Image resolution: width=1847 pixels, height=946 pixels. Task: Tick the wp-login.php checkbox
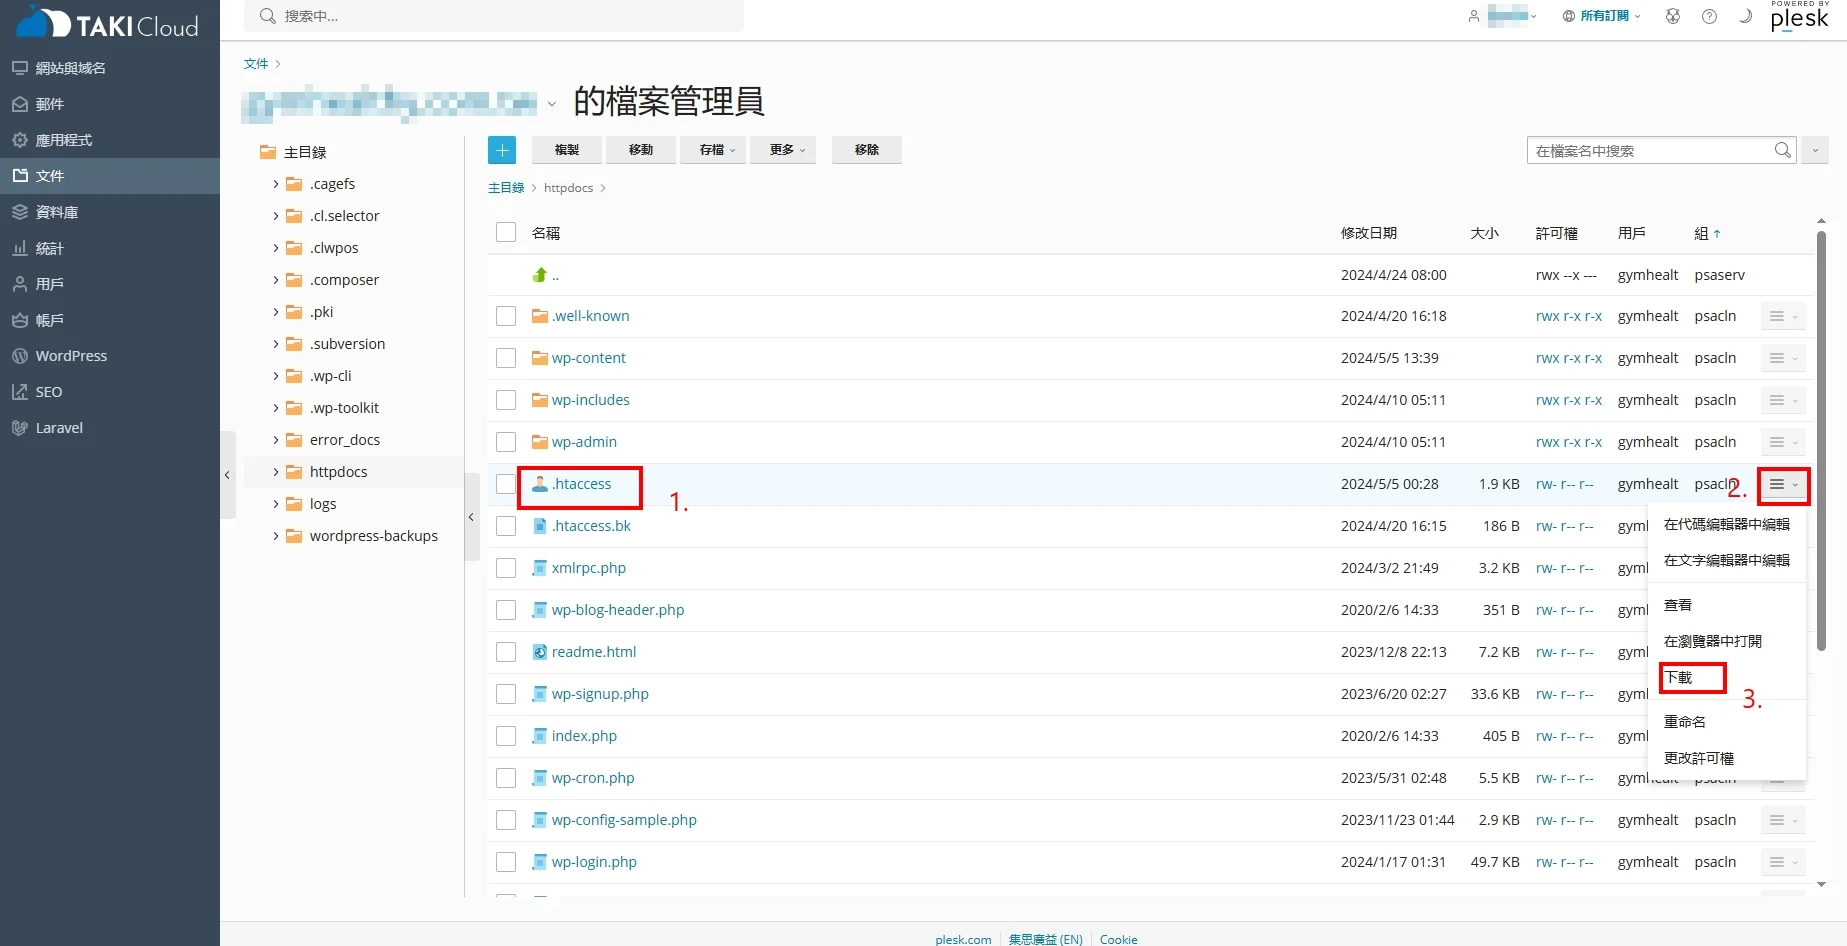point(506,862)
